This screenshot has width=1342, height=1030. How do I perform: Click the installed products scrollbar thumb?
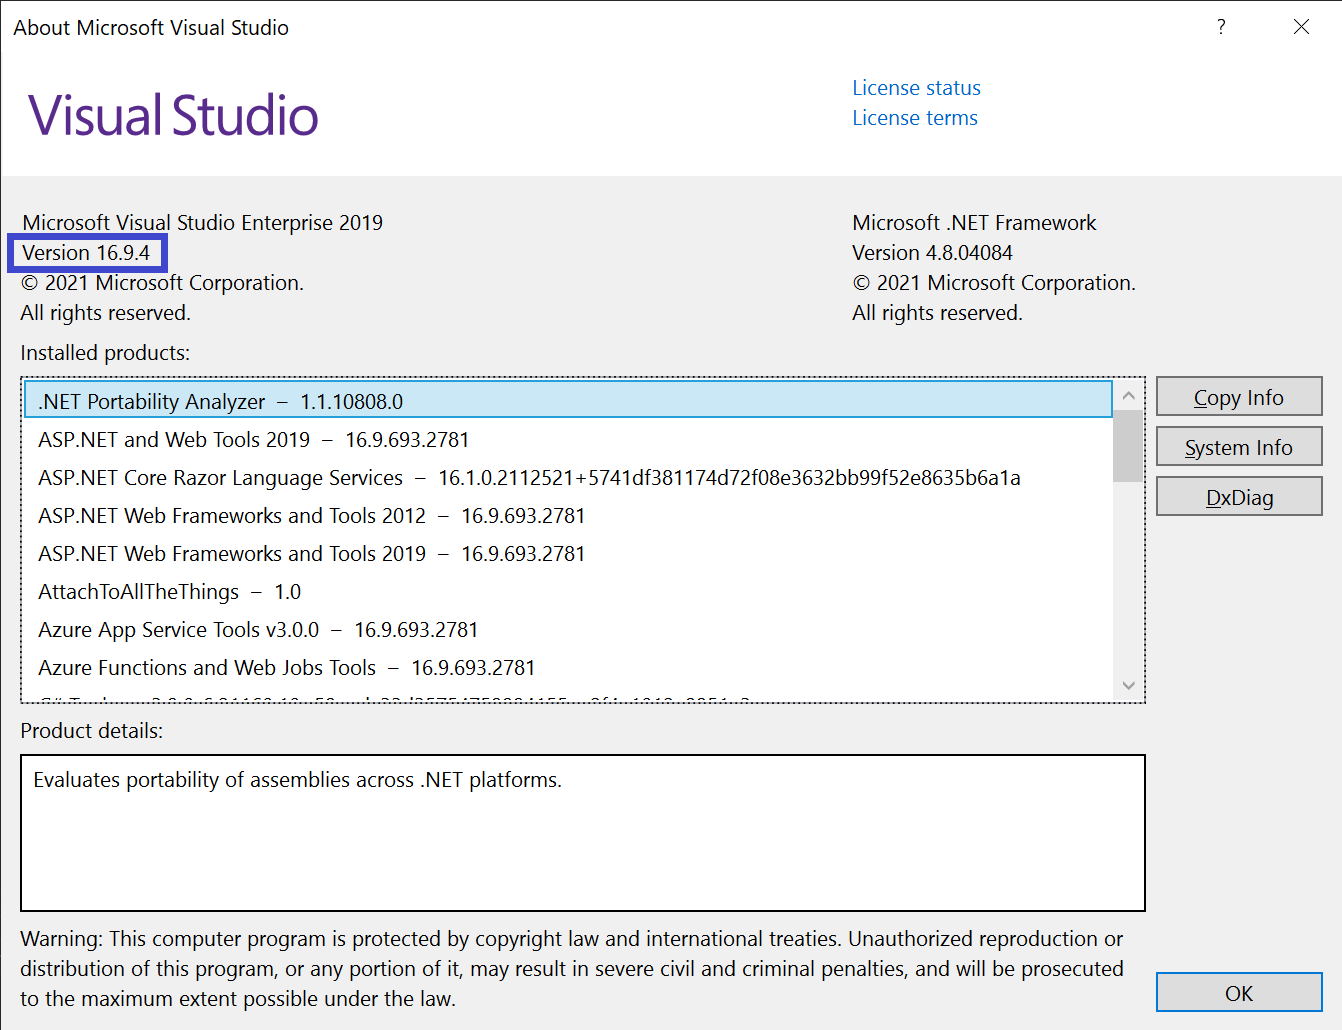(x=1128, y=446)
